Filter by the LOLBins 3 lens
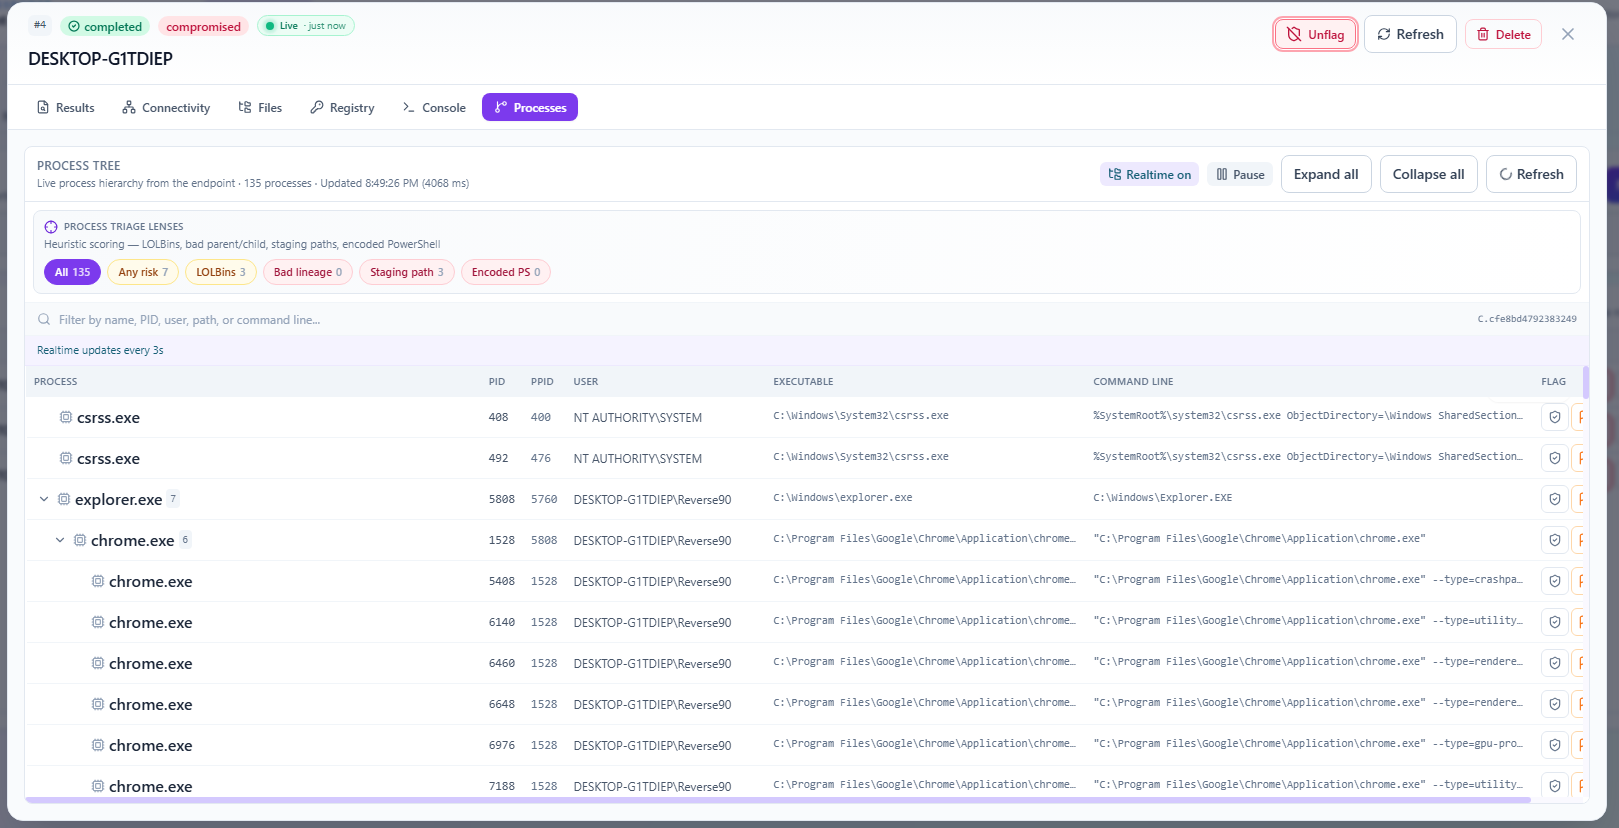Screen dimensions: 1619x828 pyautogui.click(x=220, y=272)
